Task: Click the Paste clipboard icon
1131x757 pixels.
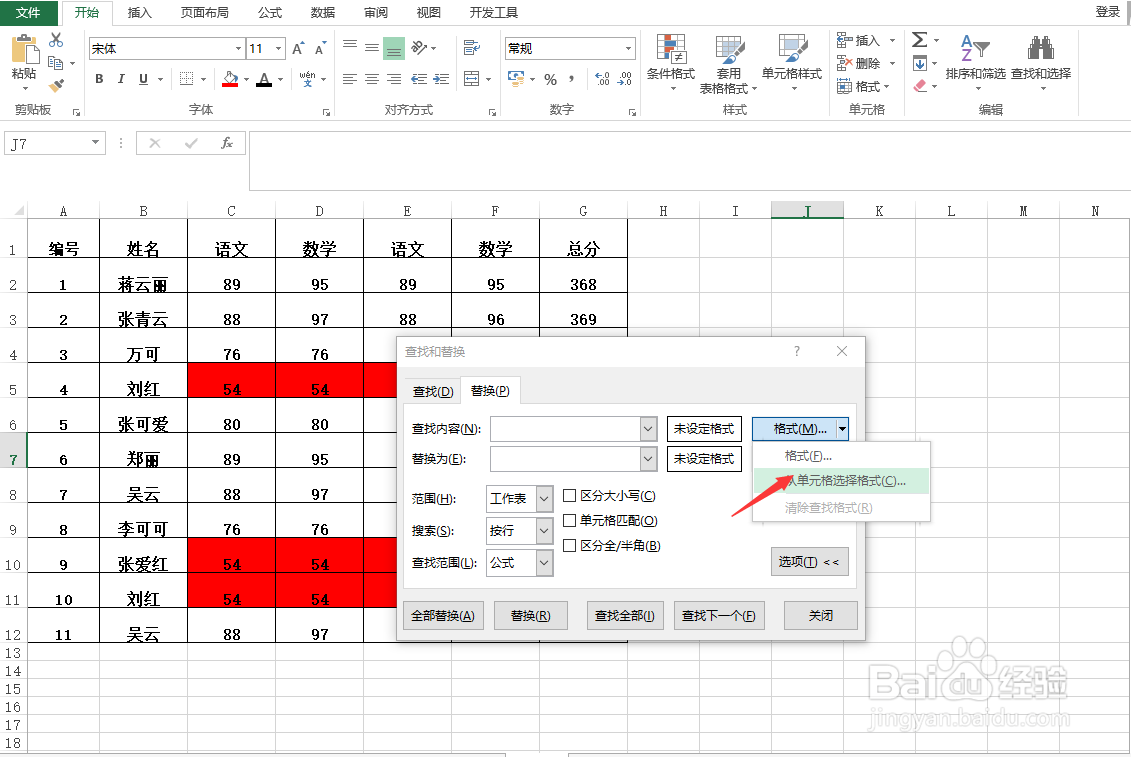Action: tap(24, 51)
